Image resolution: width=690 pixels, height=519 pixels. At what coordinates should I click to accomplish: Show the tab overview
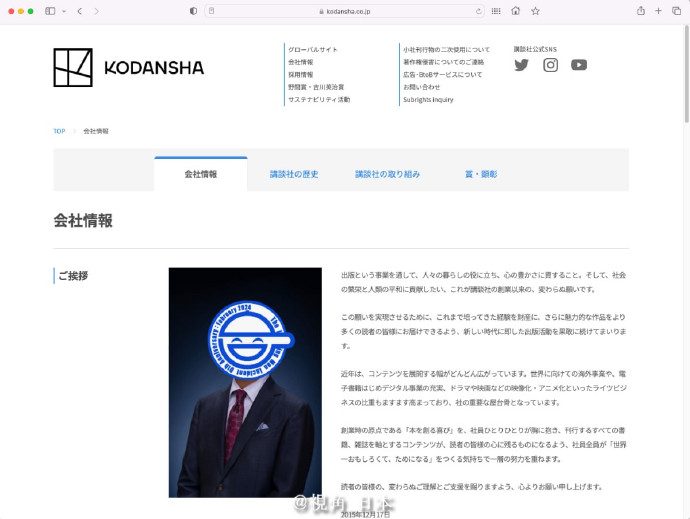[676, 11]
